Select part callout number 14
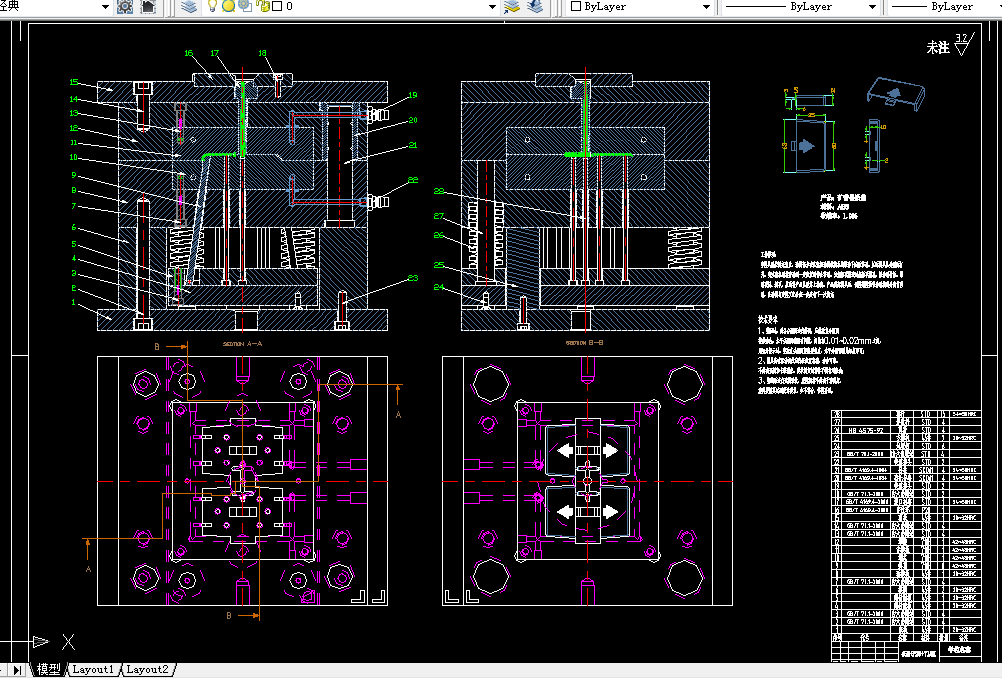The image size is (1002, 678). coord(74,99)
